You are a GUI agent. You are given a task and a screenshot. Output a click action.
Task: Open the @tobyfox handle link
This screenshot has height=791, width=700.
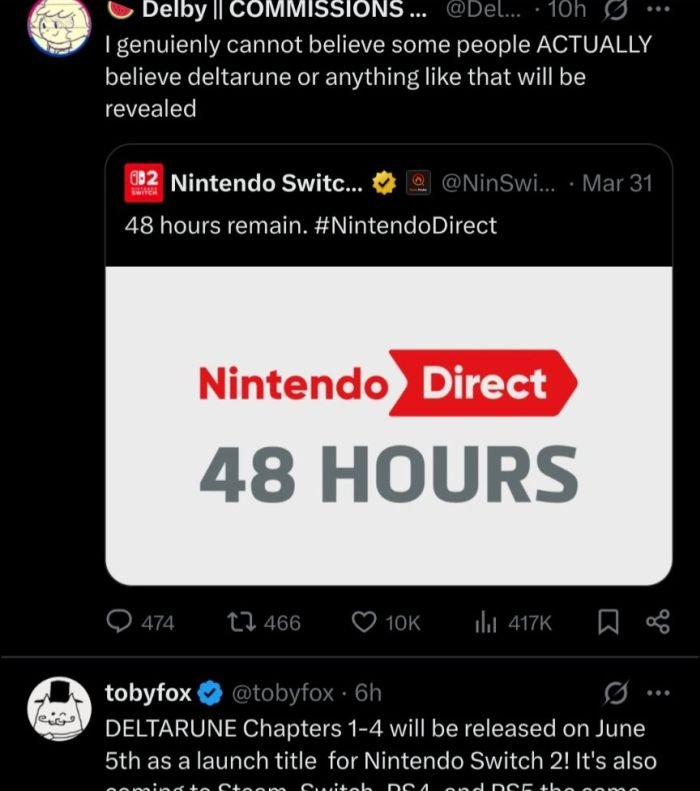[283, 693]
